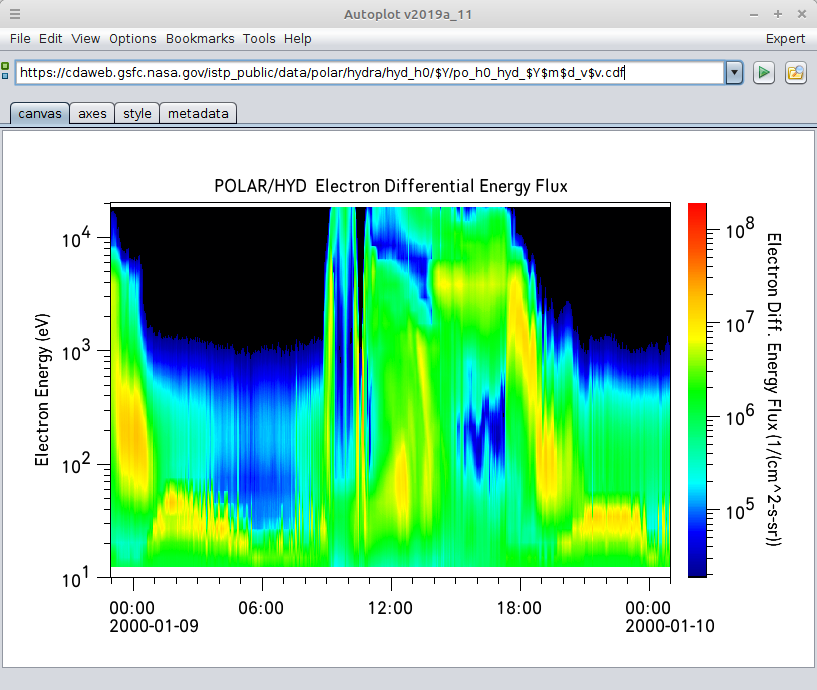Viewport: 817px width, 690px height.
Task: Switch to the metadata tab
Action: 198,114
